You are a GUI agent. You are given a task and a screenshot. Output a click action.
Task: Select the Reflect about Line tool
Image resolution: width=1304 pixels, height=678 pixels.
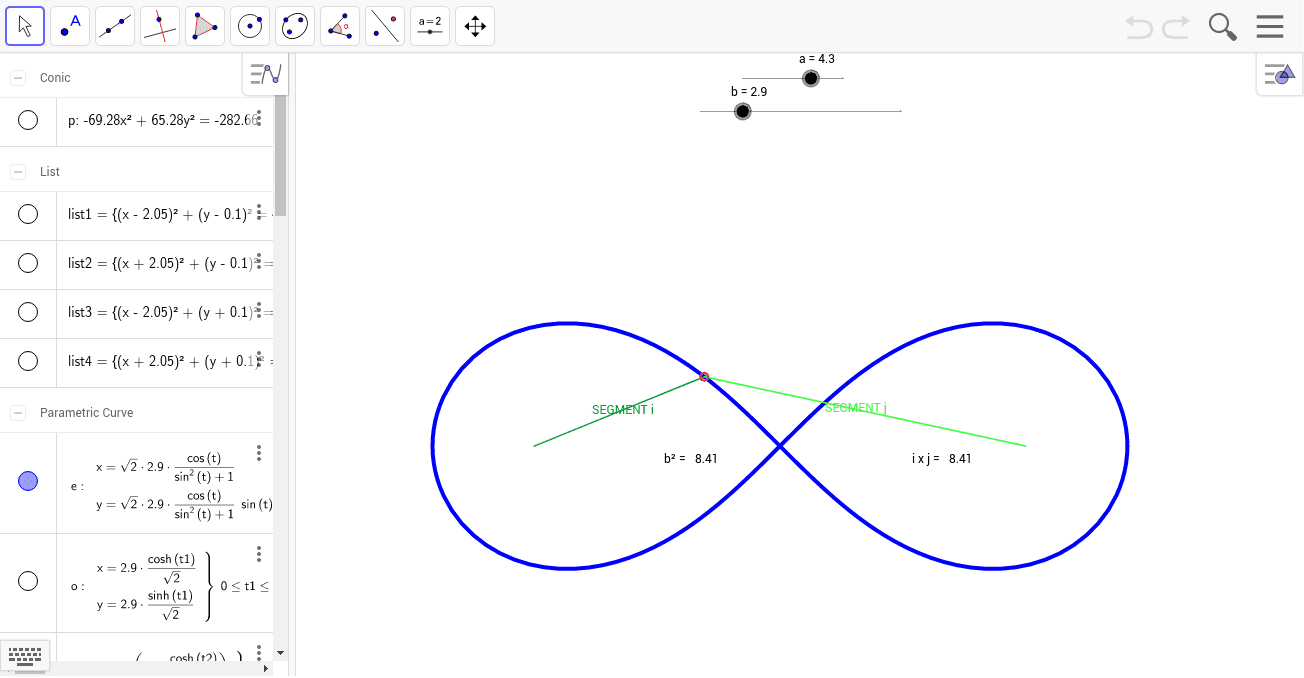(x=385, y=26)
